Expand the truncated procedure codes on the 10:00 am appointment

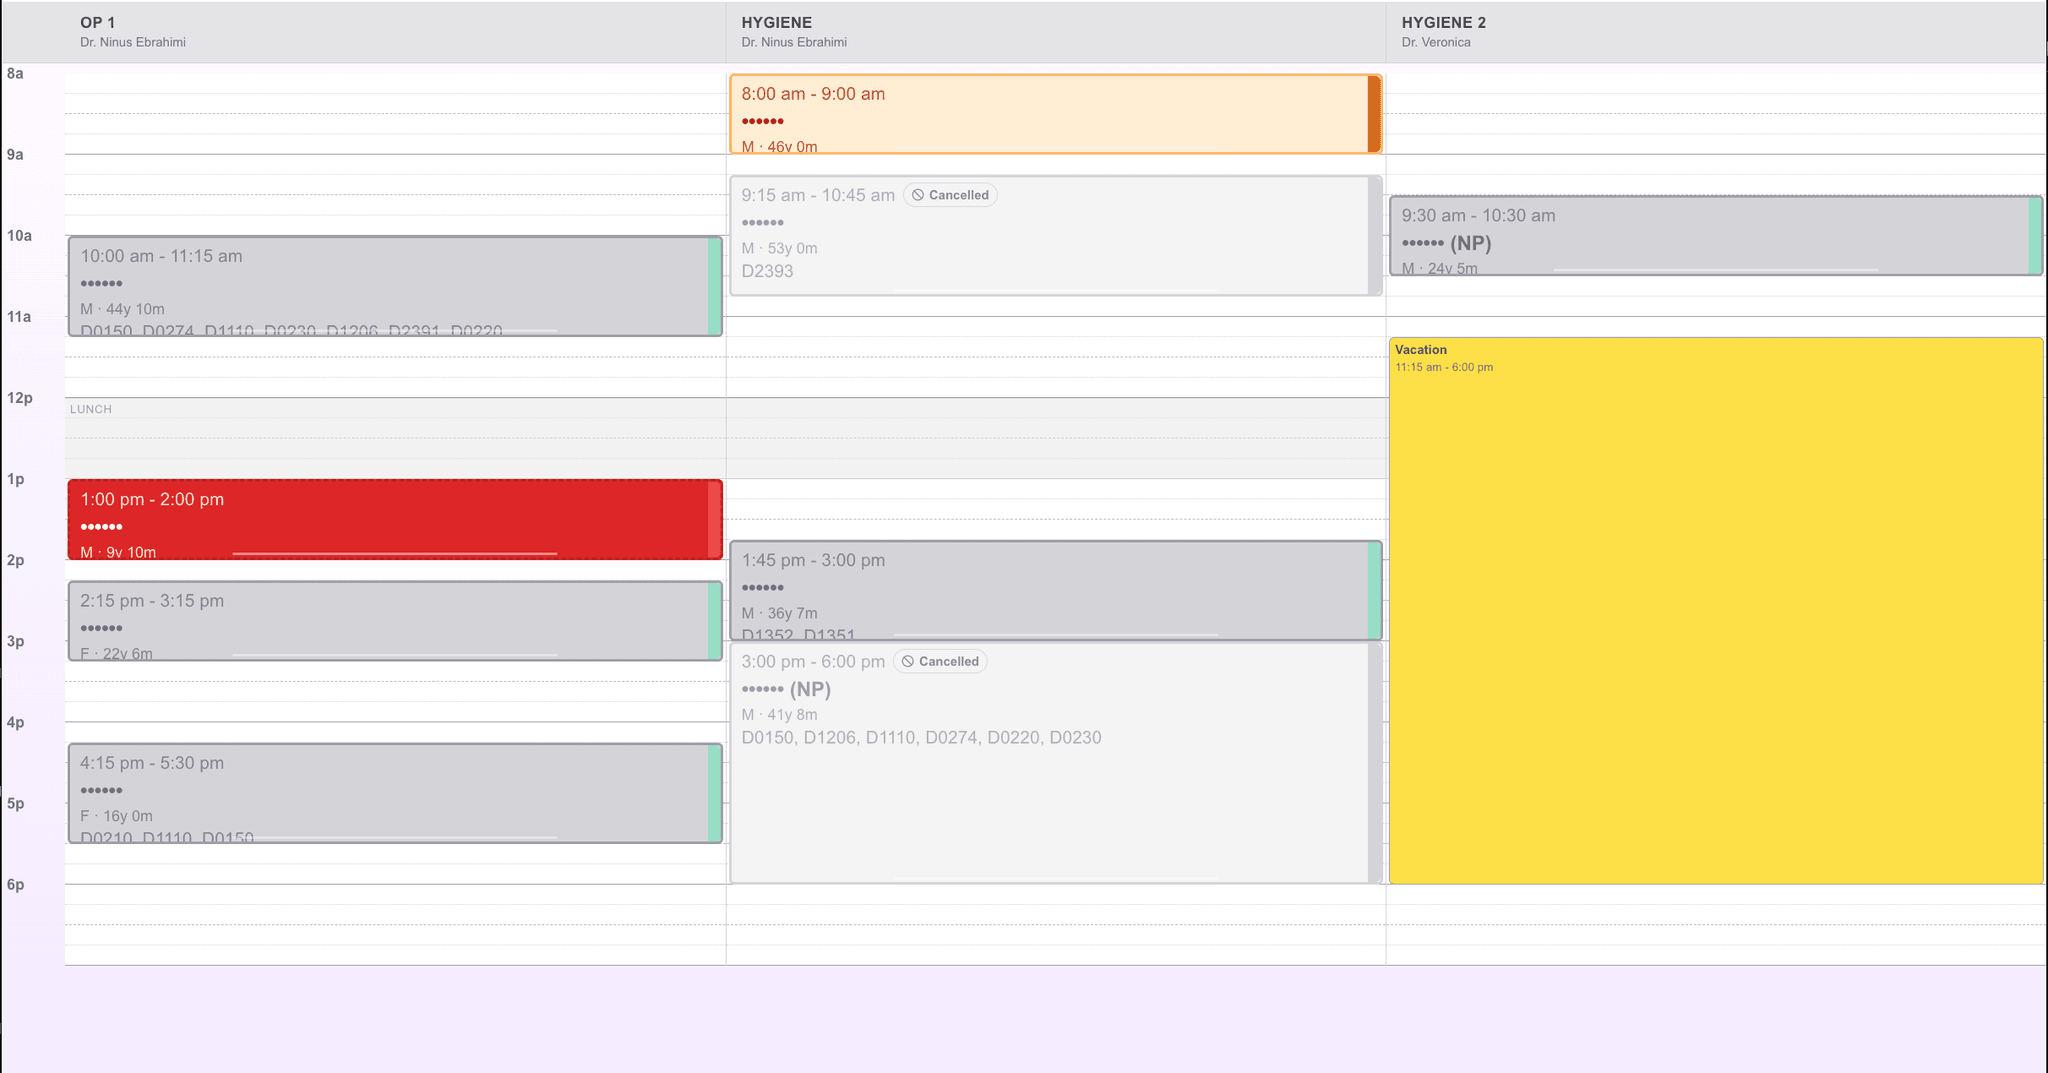pyautogui.click(x=290, y=330)
